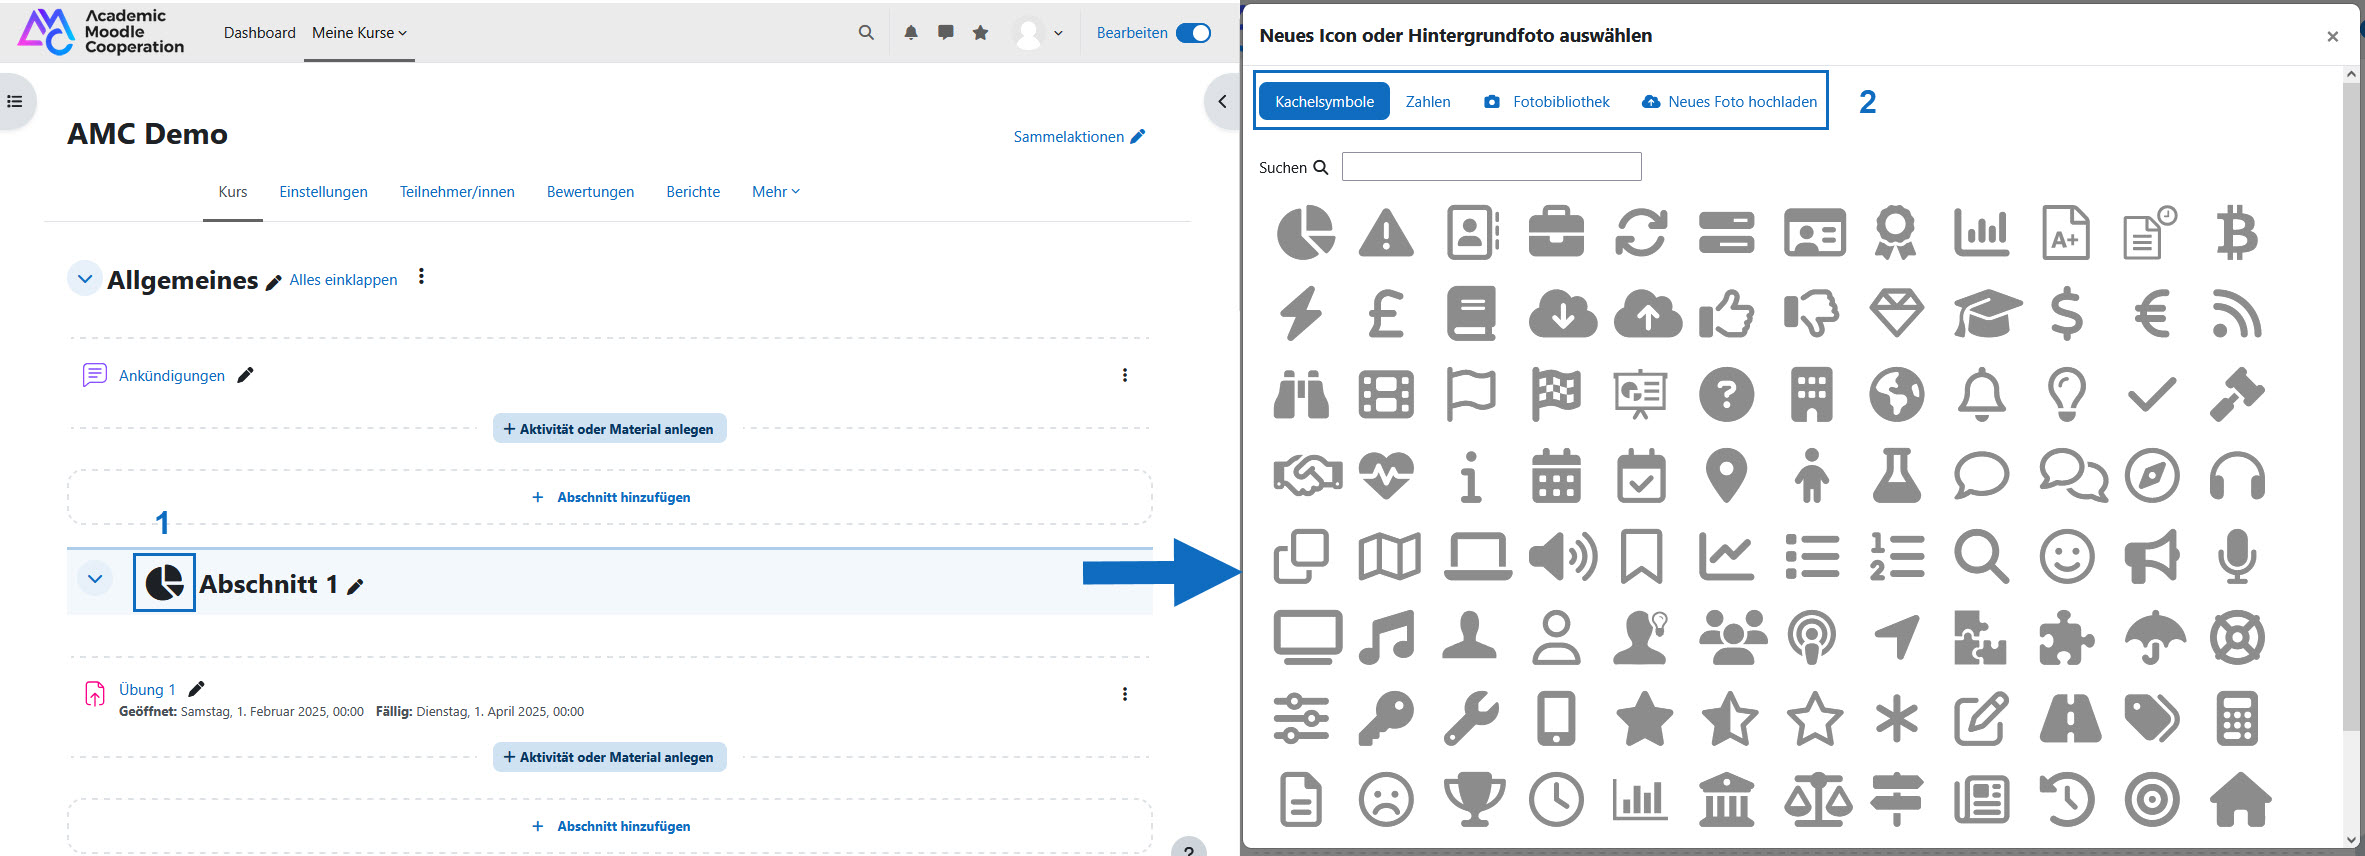
Task: Open the course index drawer button
Action: pos(15,101)
